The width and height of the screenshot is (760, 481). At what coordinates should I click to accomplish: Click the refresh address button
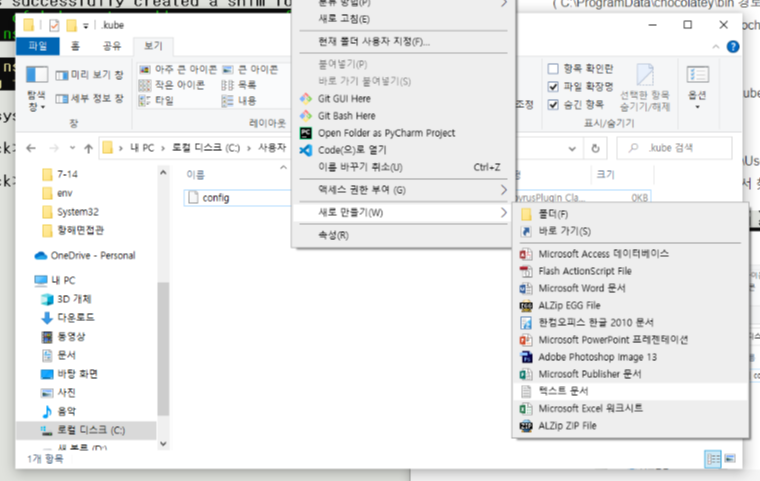595,148
